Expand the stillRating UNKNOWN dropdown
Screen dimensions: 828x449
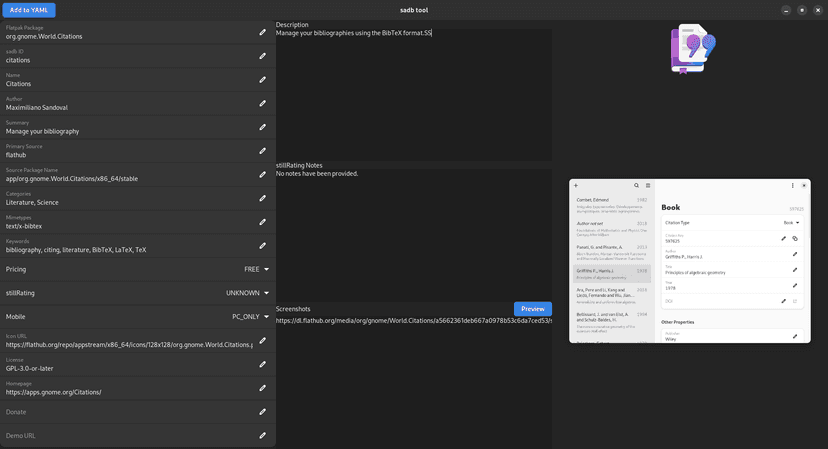pyautogui.click(x=248, y=293)
